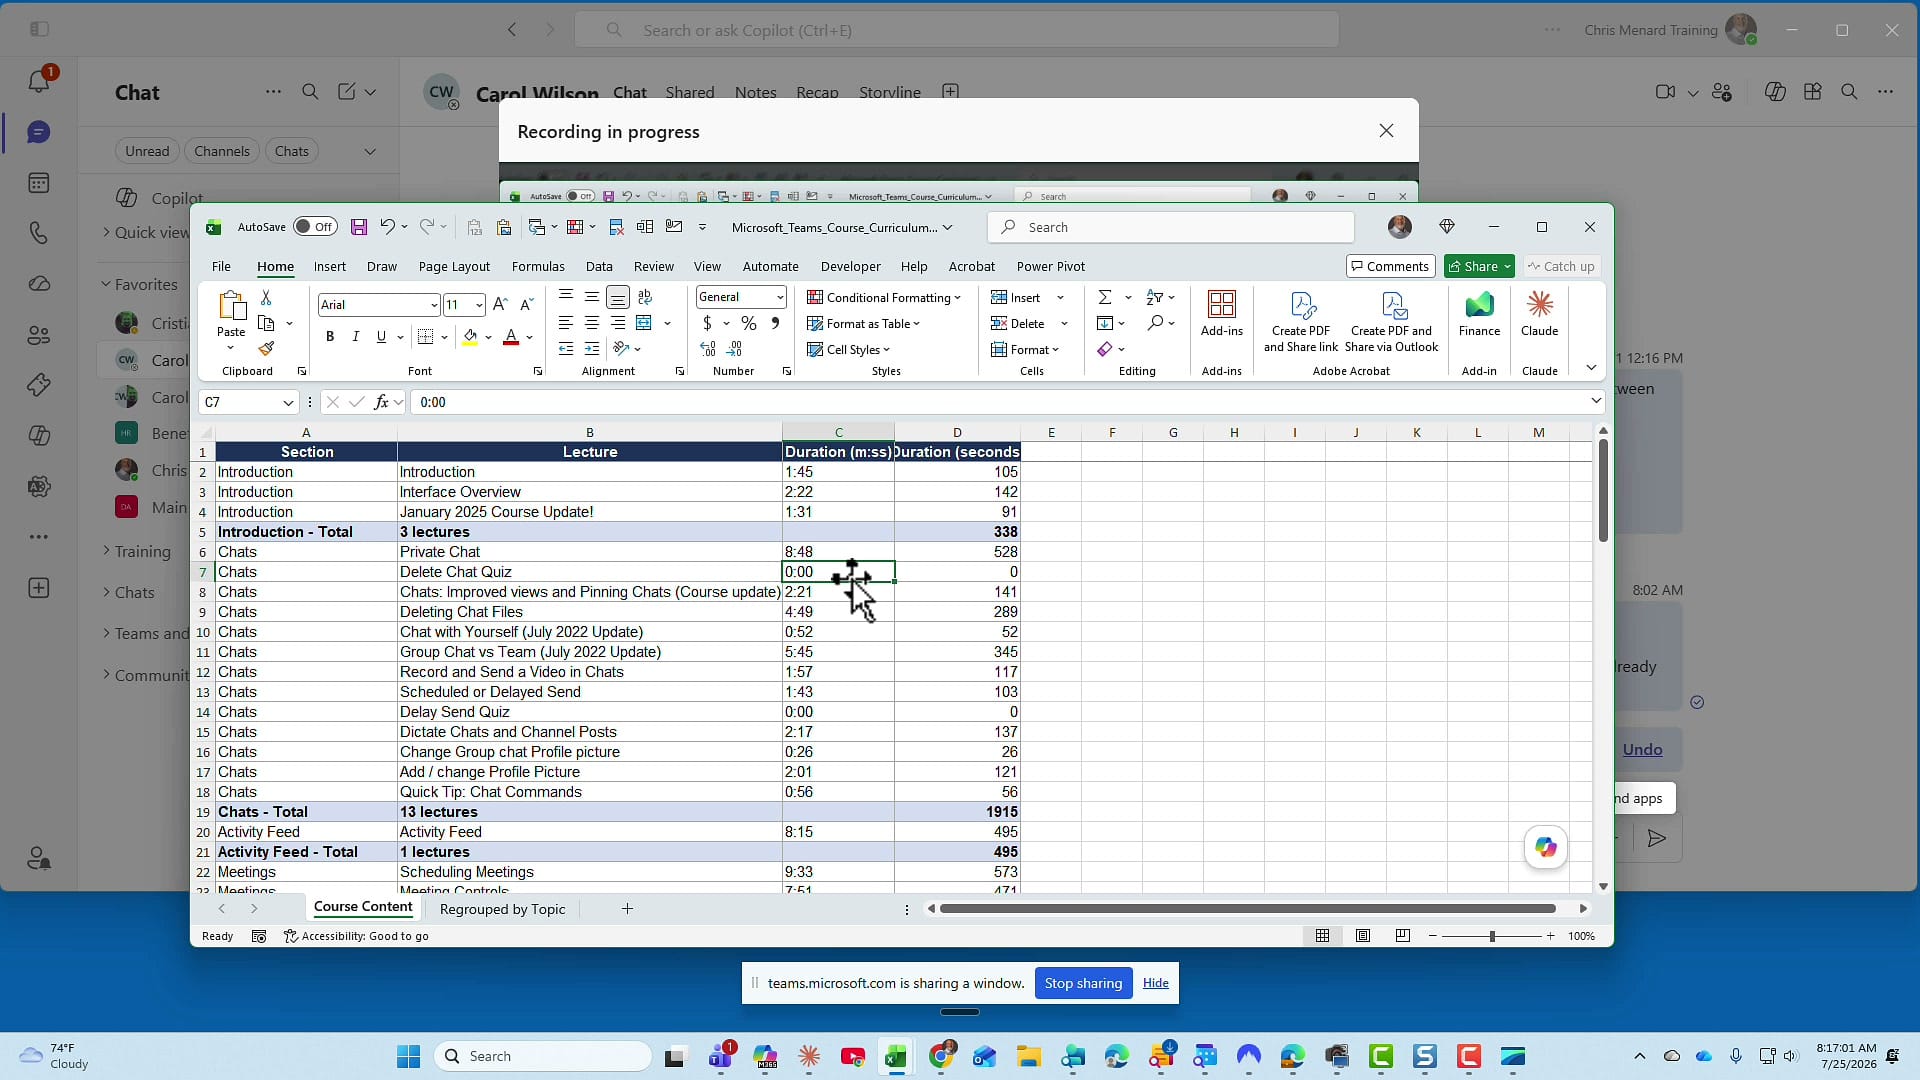Open the Power Pivot ribbon tab
Screen dimensions: 1920x1080
[x=1051, y=267]
